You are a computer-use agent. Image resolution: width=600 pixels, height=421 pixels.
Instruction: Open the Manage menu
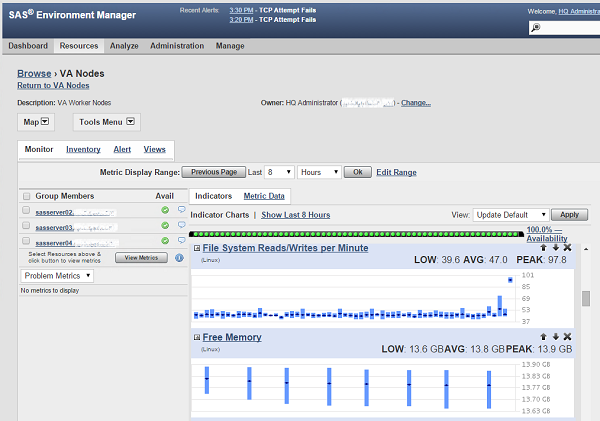click(230, 46)
